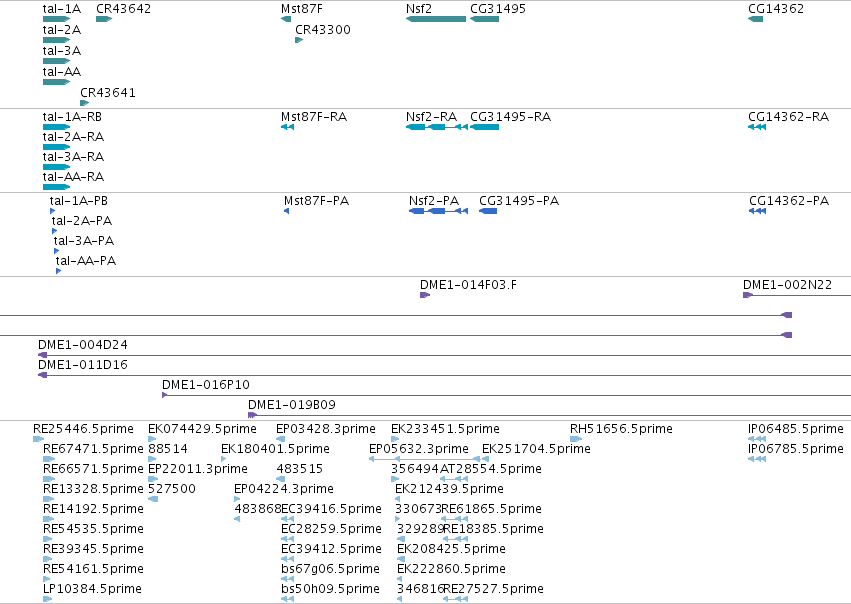The image size is (851, 604).
Task: Select the CR43642 gene arrow glyph
Action: click(x=104, y=19)
